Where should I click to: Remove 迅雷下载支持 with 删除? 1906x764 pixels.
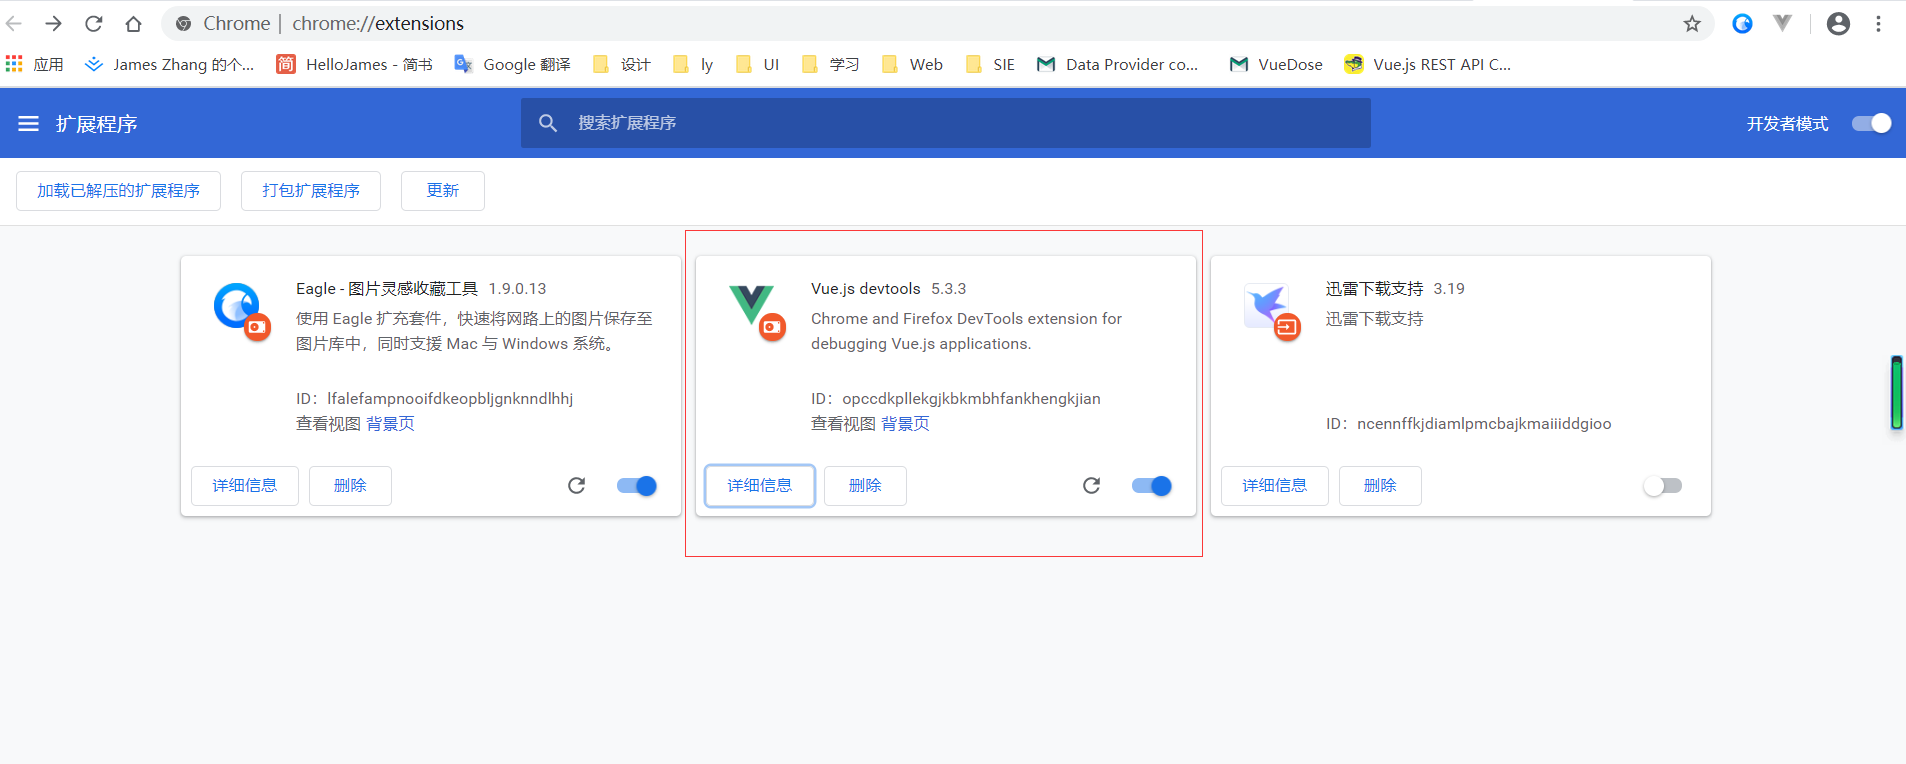(x=1380, y=486)
